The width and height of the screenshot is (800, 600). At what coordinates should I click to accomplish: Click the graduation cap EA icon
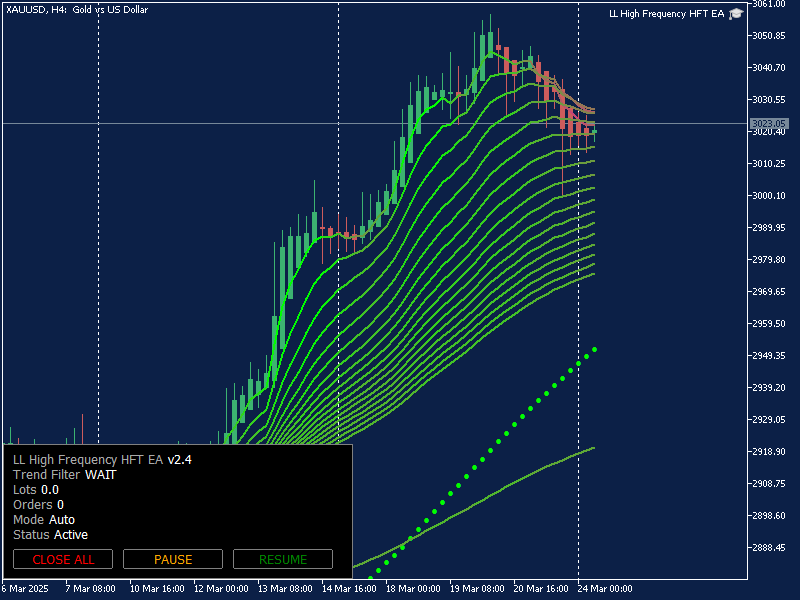tap(736, 14)
